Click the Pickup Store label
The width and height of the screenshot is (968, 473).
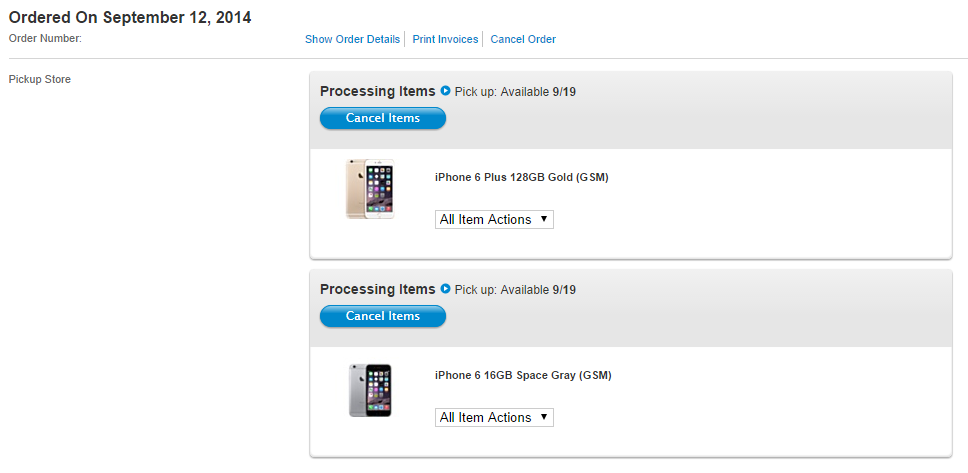pyautogui.click(x=39, y=79)
